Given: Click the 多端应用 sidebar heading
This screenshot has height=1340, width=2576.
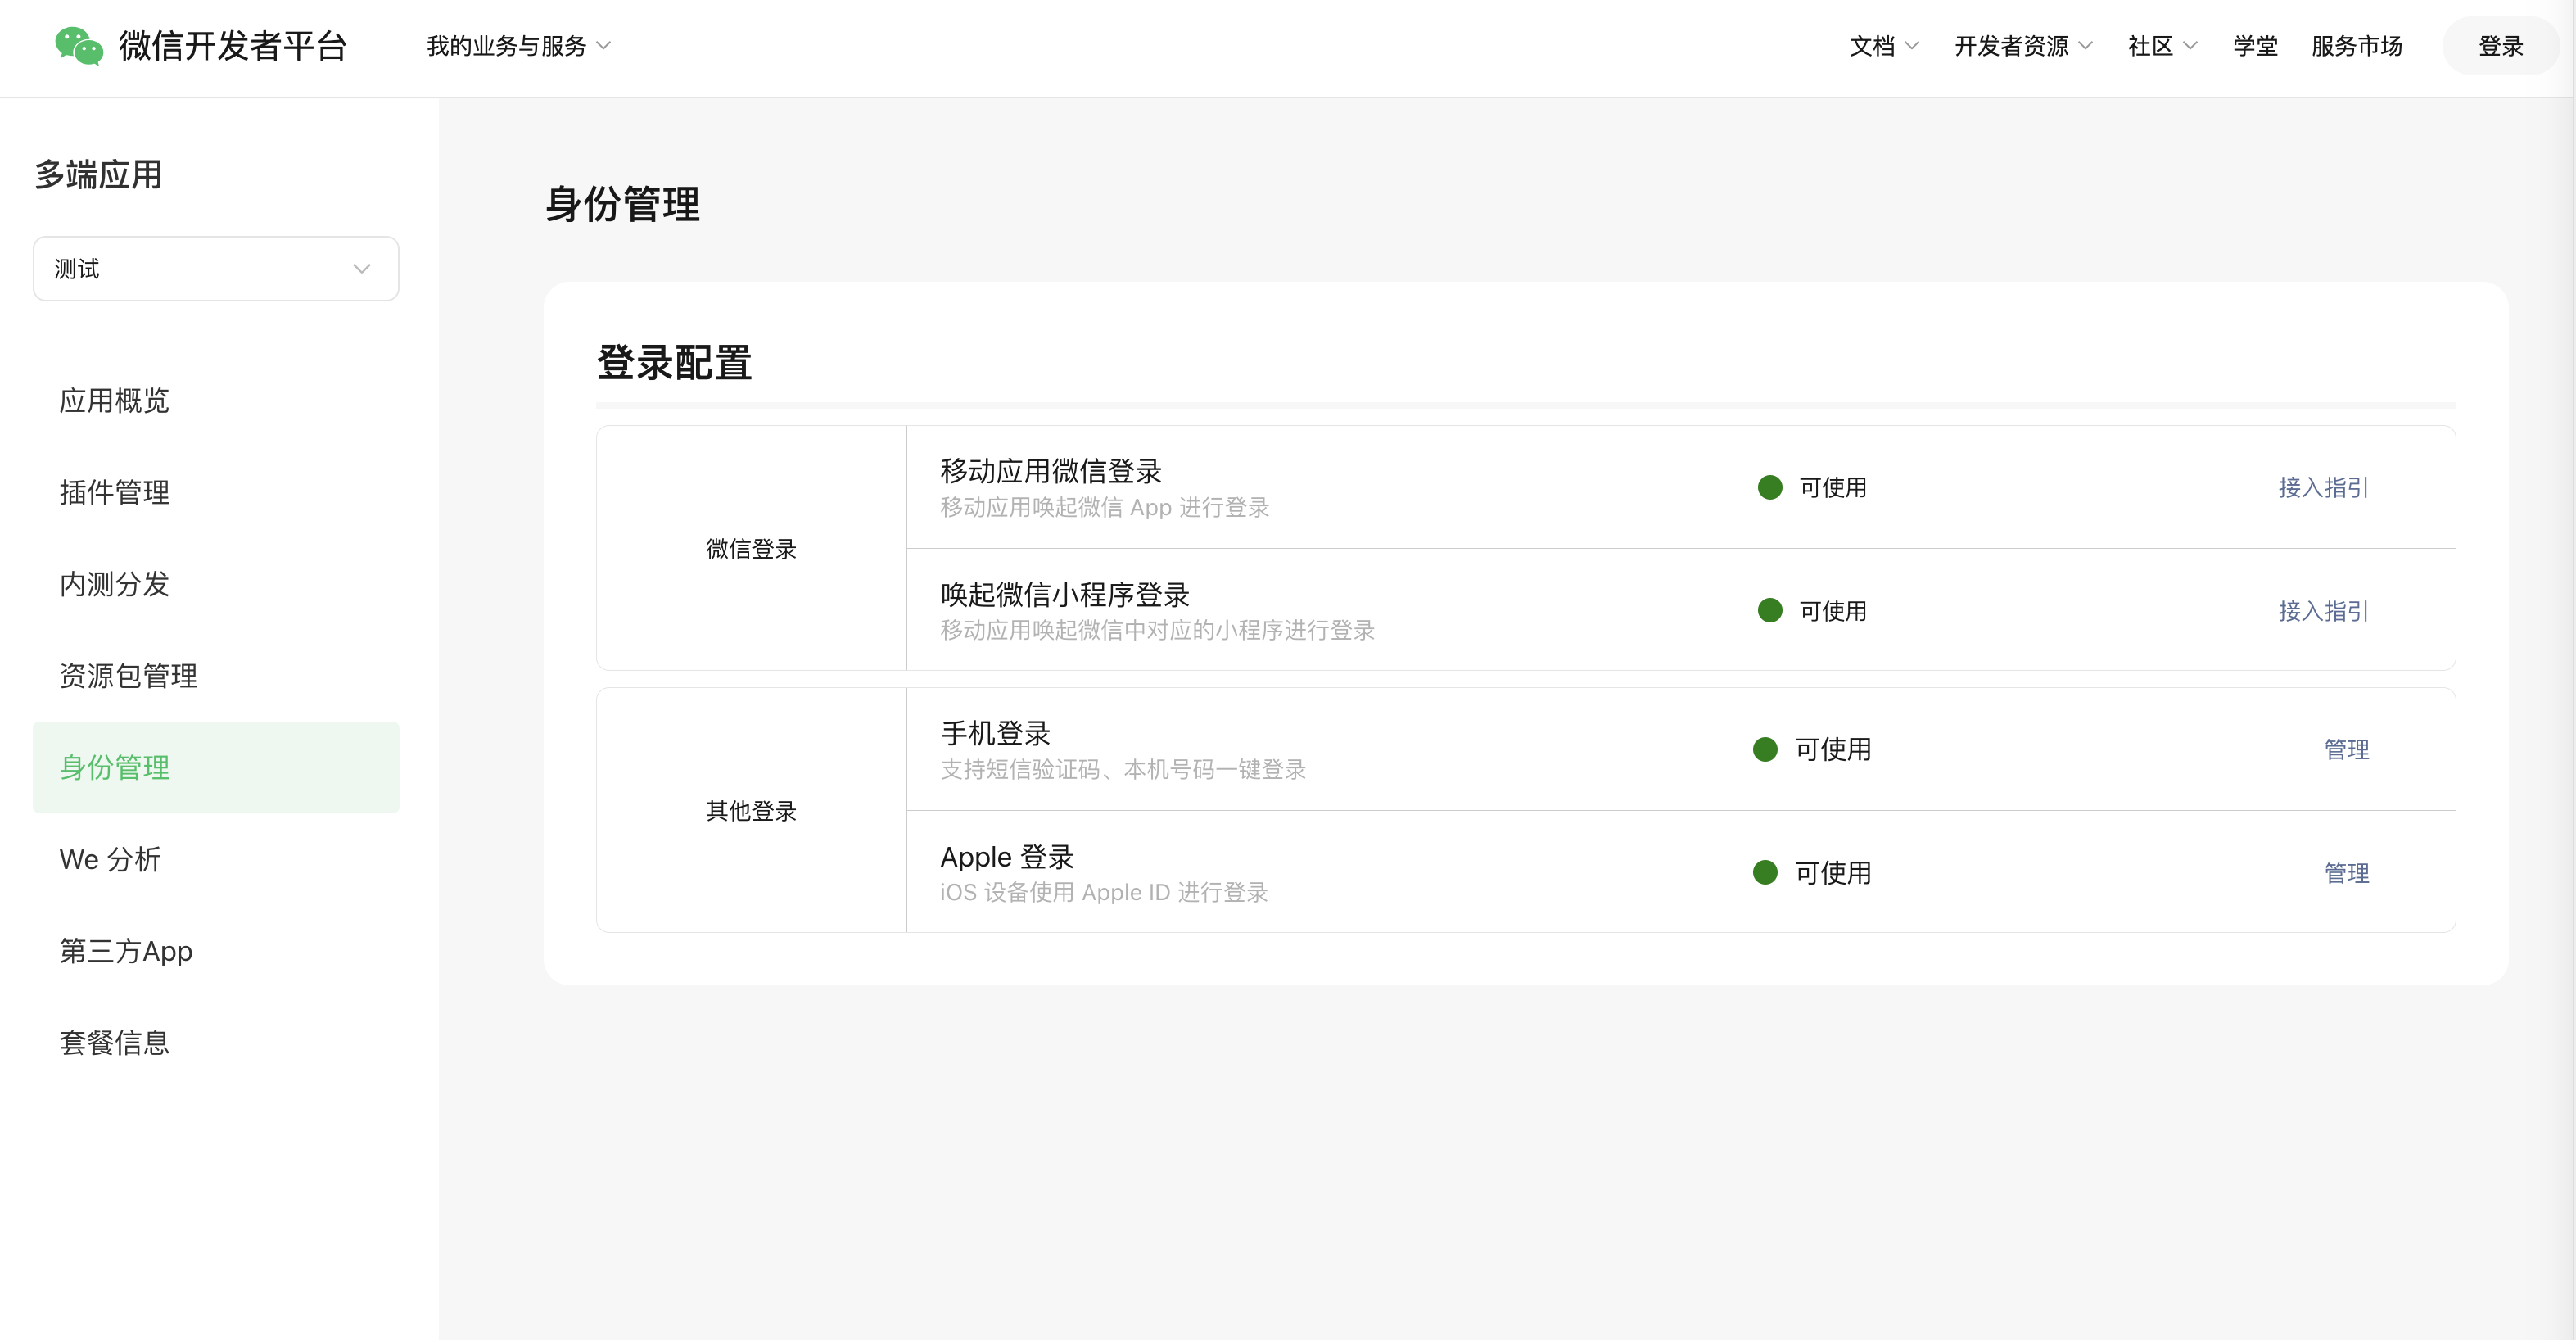Looking at the screenshot, I should click(x=98, y=175).
